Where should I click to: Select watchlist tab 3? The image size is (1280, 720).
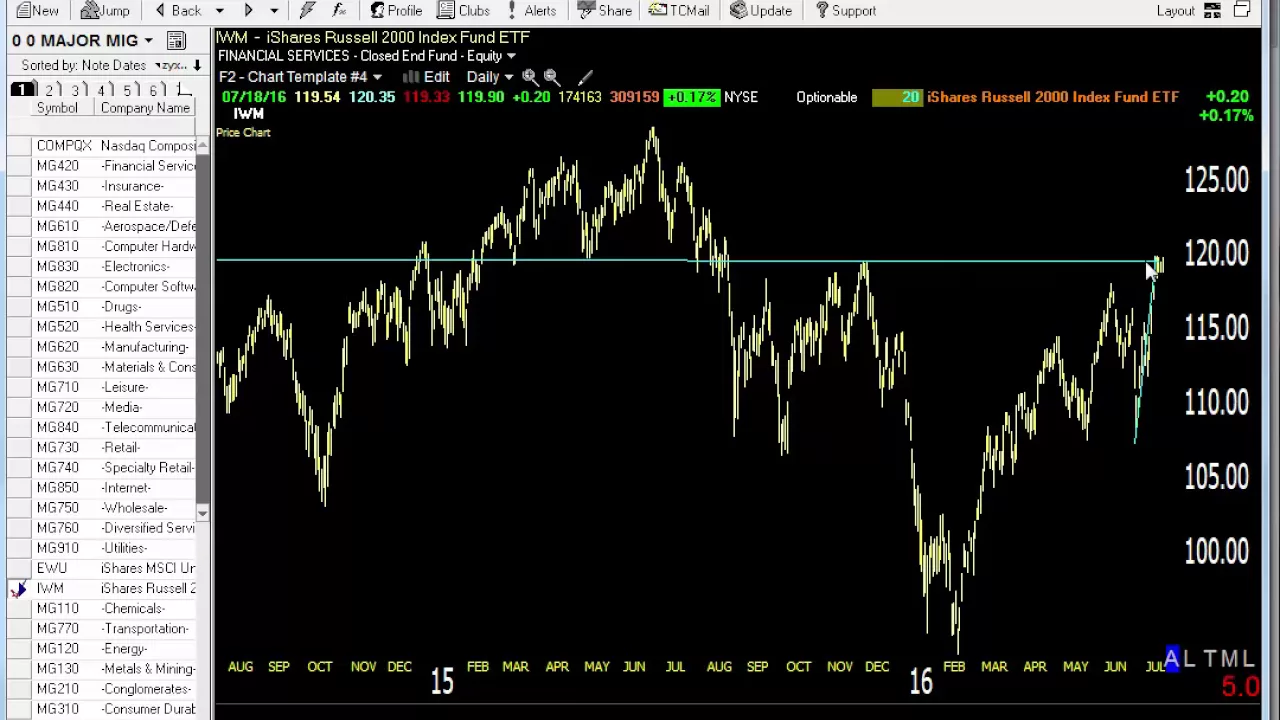click(x=75, y=90)
